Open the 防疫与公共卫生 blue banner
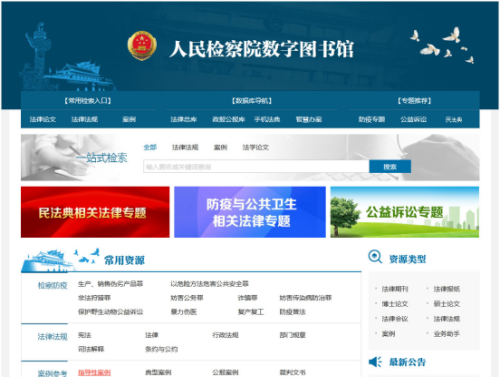The width and height of the screenshot is (500, 377). point(250,212)
